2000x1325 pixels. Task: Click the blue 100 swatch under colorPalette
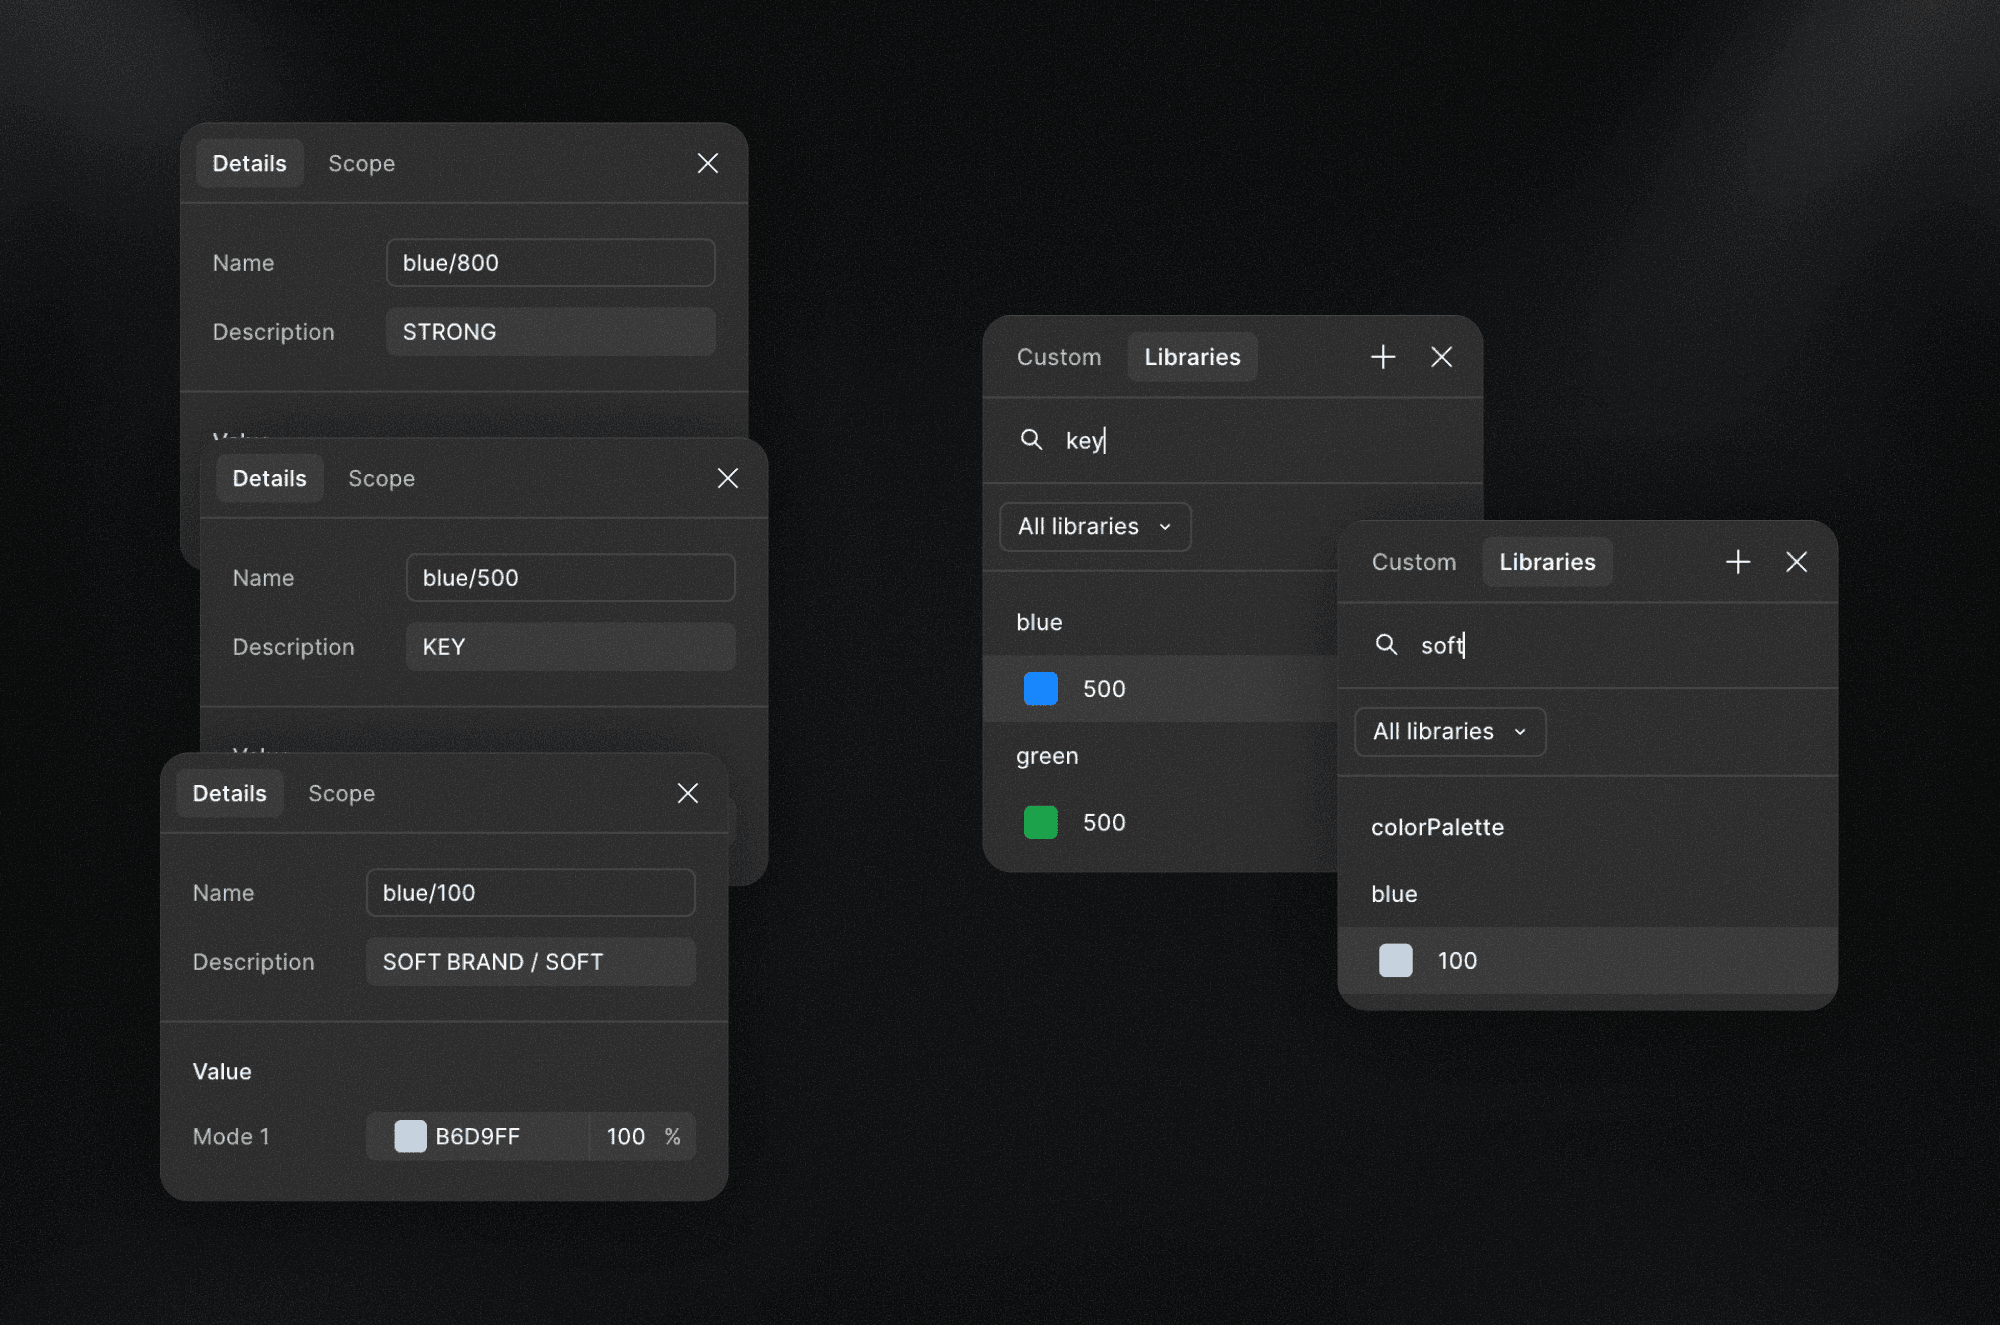[1395, 960]
